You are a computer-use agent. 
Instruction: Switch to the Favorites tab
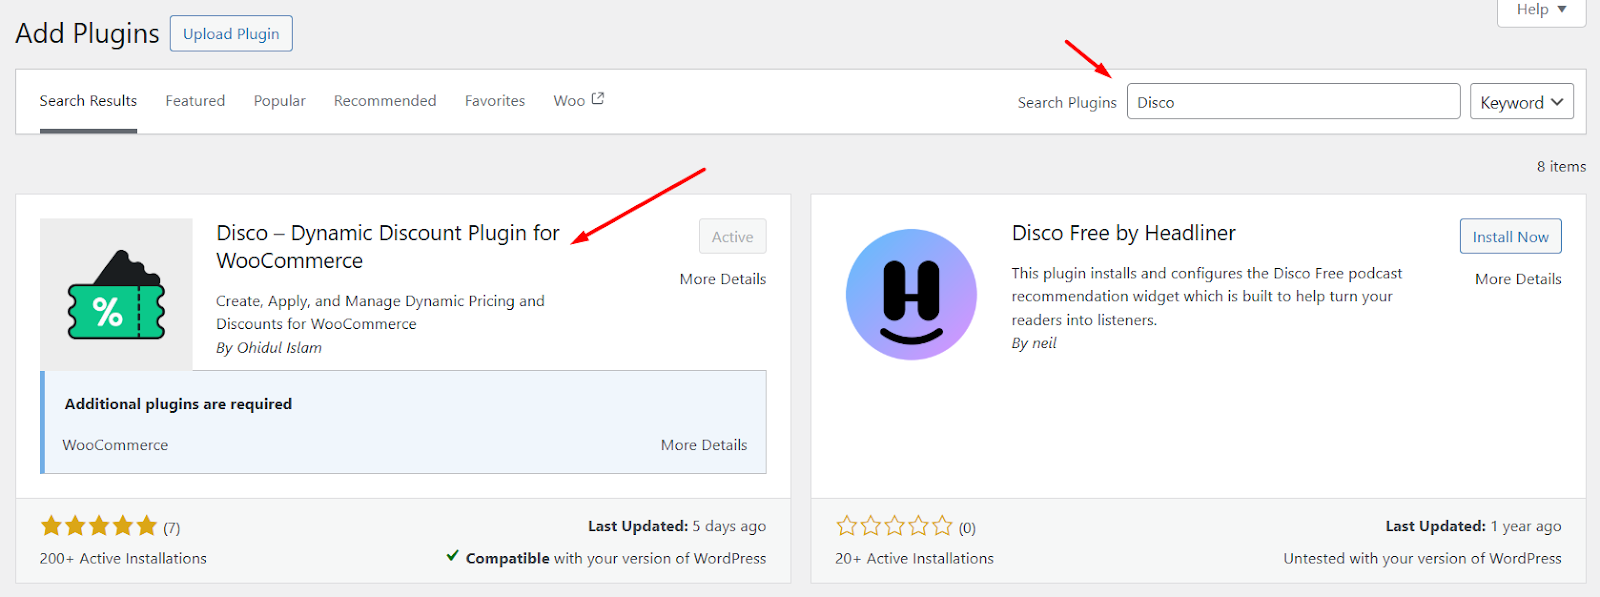495,101
